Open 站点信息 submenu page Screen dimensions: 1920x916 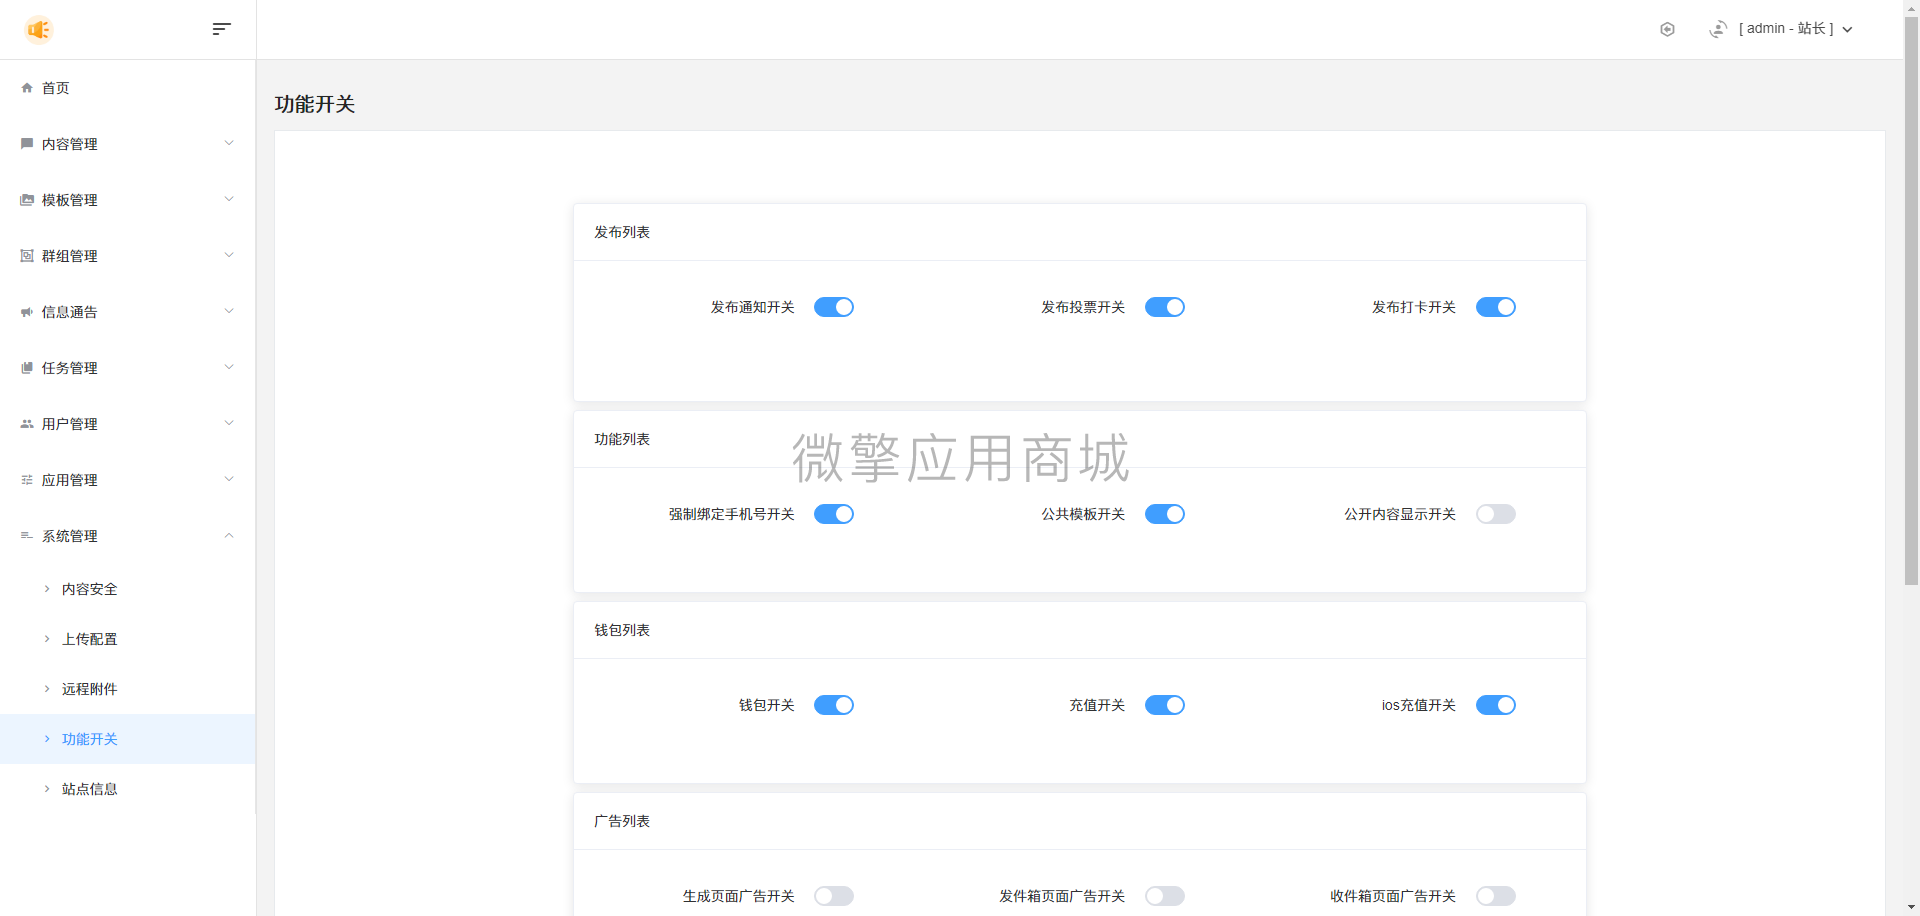tap(128, 789)
